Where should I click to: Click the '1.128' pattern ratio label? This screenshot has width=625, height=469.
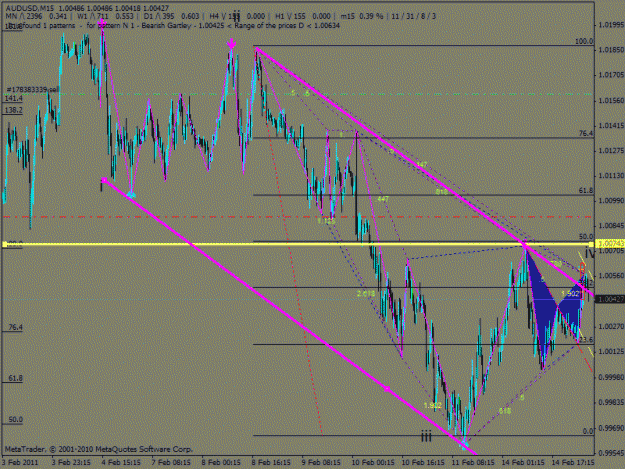[326, 221]
